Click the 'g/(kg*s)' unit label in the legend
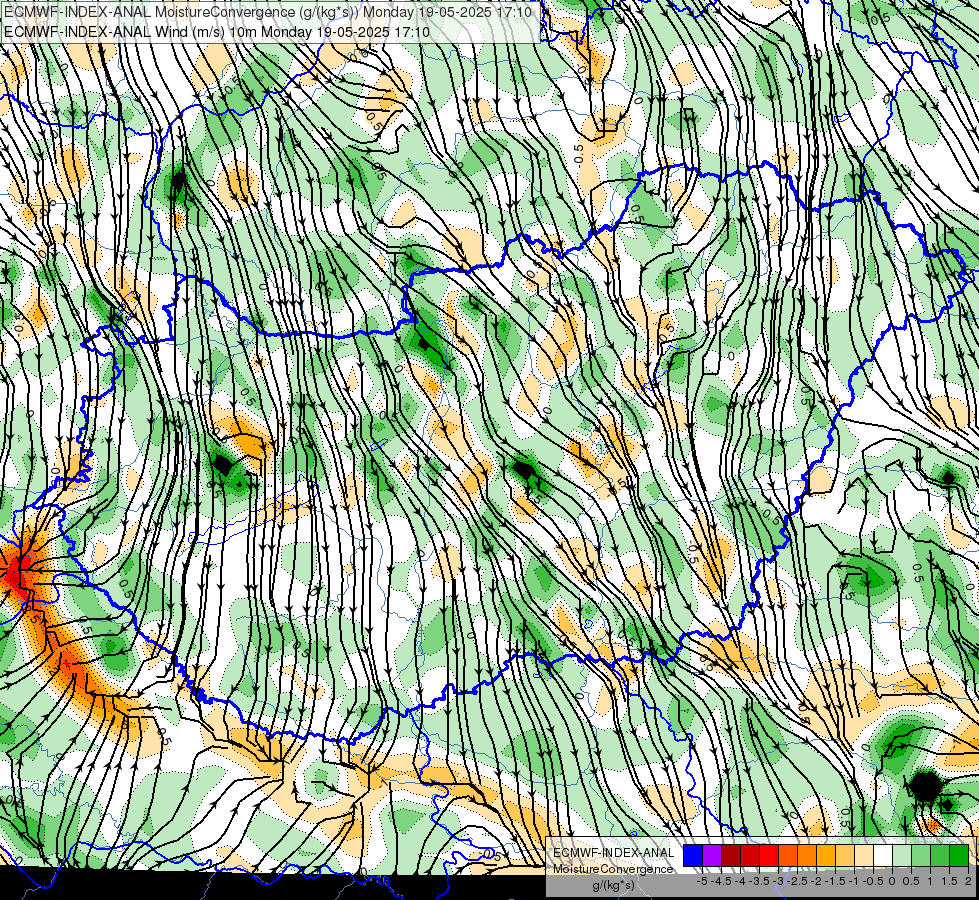979x900 pixels. click(614, 885)
